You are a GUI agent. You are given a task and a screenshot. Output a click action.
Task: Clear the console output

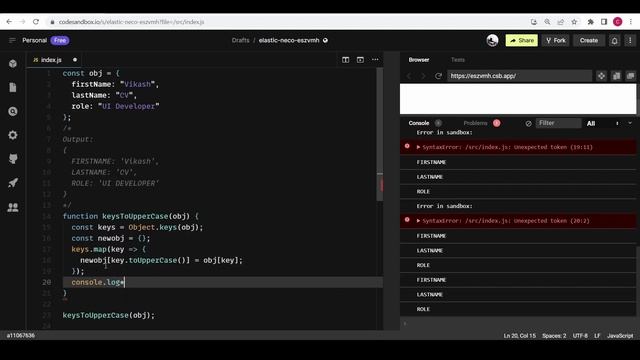(529, 123)
